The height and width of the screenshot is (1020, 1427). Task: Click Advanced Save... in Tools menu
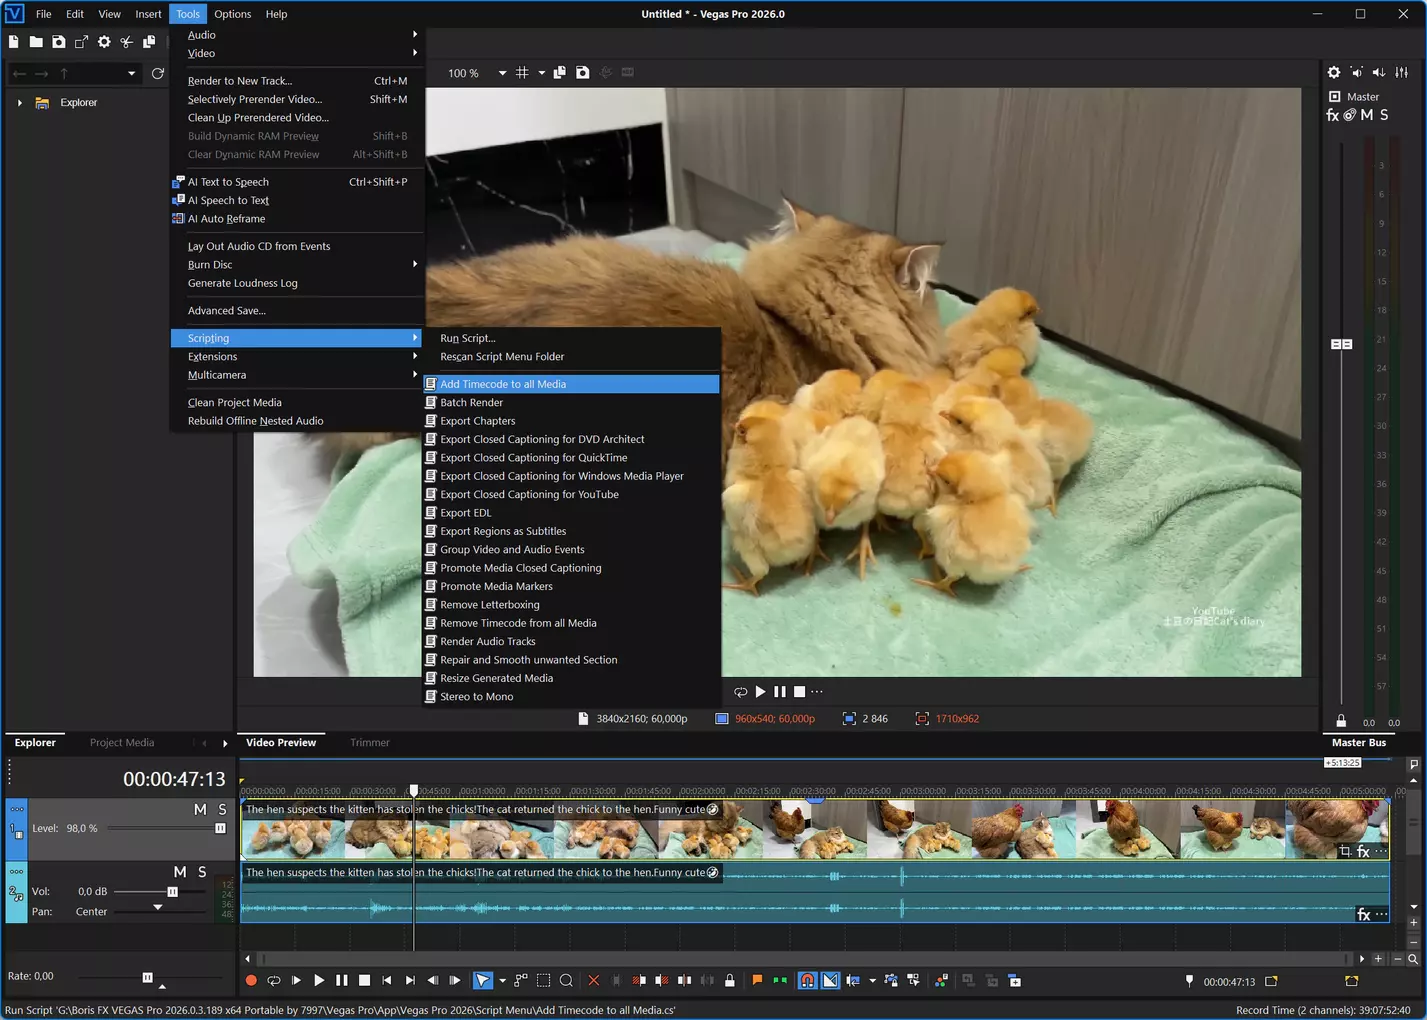click(x=297, y=310)
